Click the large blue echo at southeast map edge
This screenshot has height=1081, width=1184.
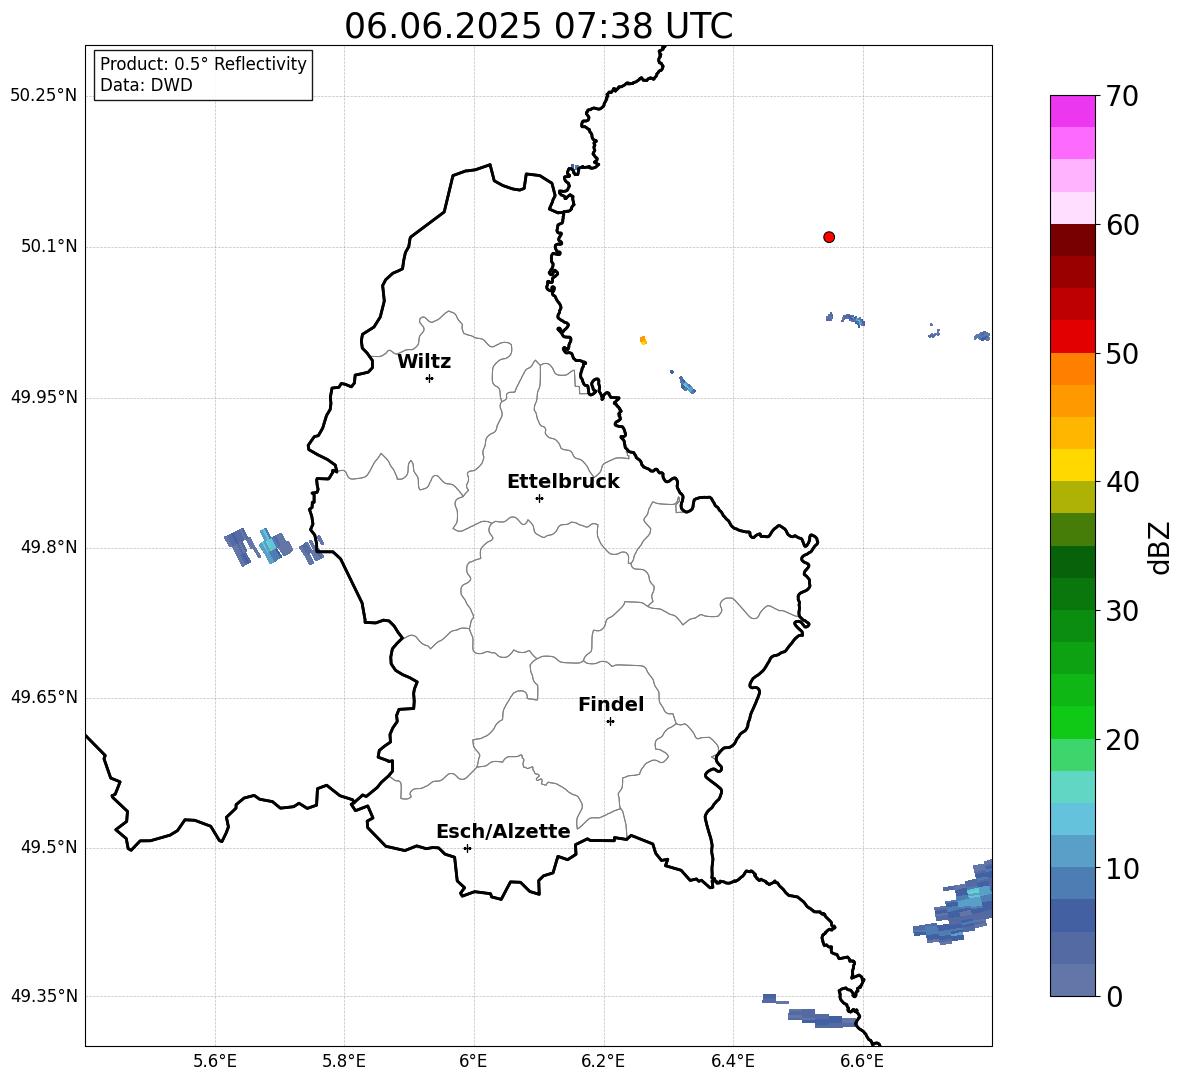tap(955, 903)
